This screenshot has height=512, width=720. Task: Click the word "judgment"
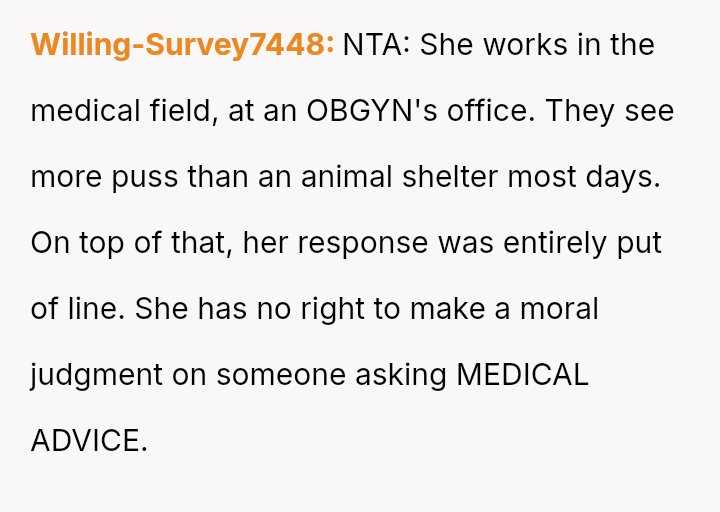[96, 375]
